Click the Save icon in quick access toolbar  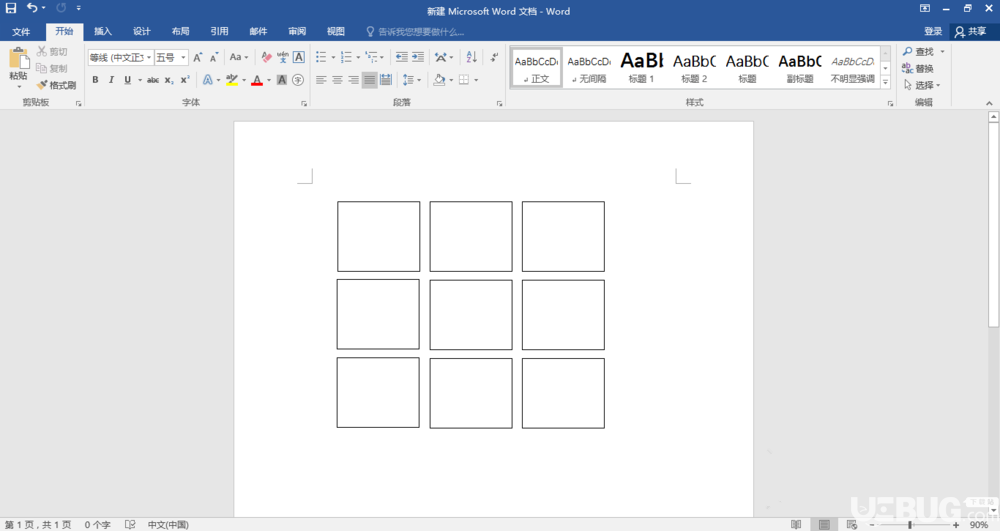11,8
